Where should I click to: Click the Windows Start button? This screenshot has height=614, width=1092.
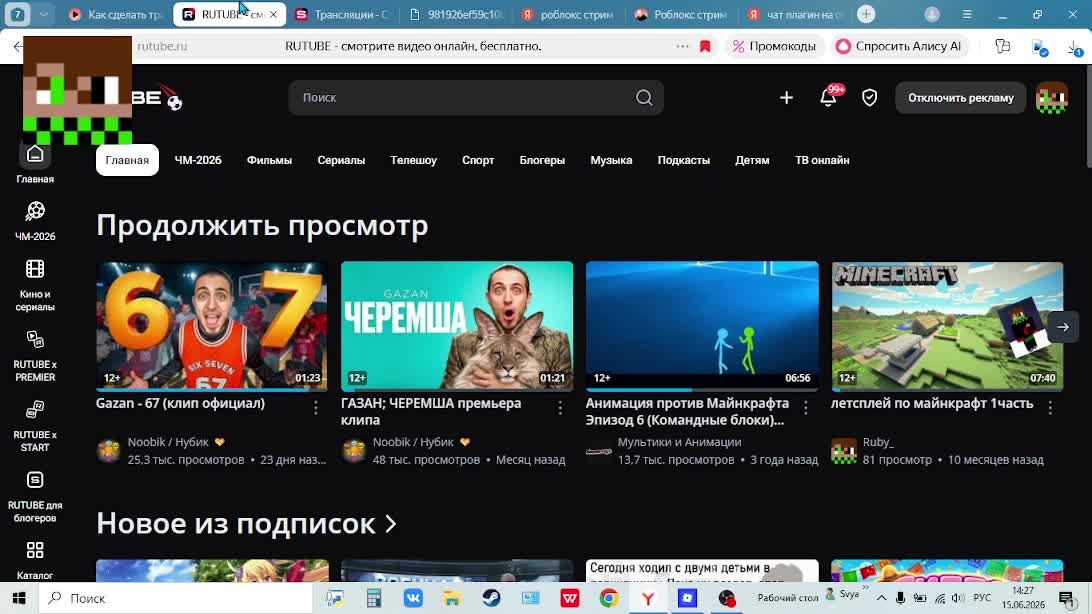[19, 598]
